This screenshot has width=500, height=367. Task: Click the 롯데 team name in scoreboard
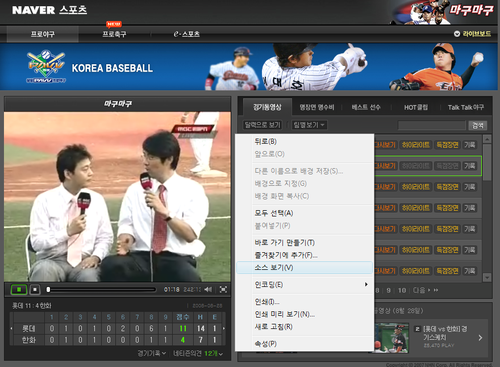[x=29, y=329]
